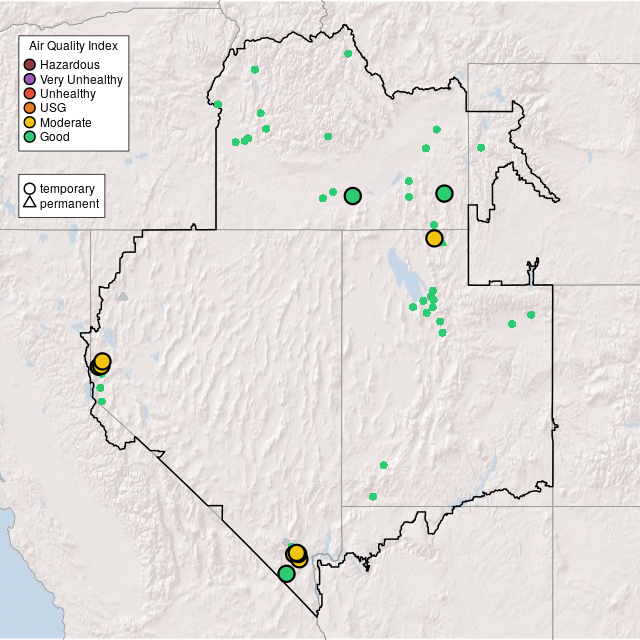Click the northernmost small green dot on the map
Screen dimensions: 640x640
tap(348, 53)
